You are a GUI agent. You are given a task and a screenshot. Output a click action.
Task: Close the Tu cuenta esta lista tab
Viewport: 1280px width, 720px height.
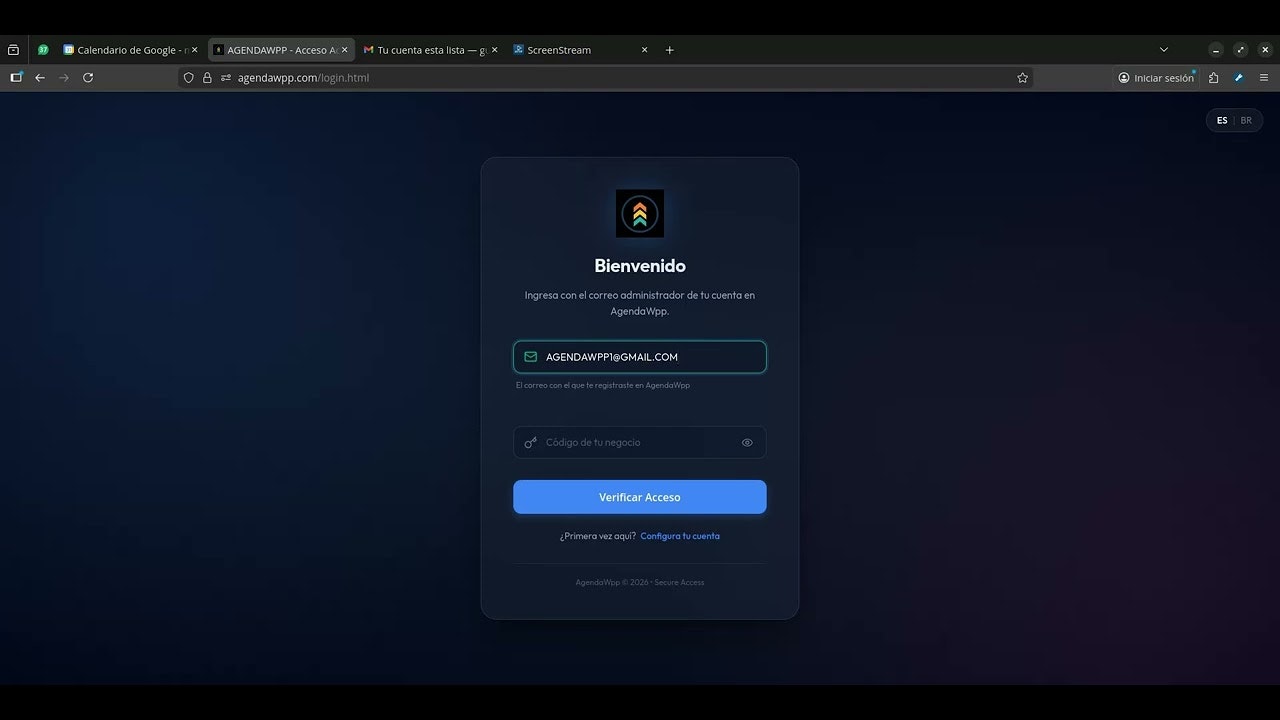pyautogui.click(x=494, y=50)
